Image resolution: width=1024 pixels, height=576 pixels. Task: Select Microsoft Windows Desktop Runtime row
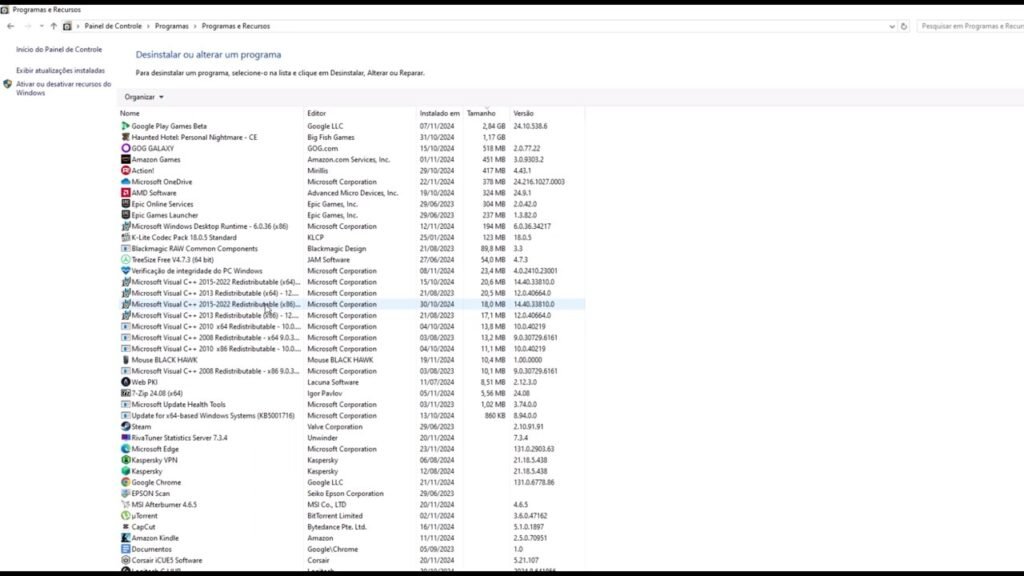click(x=351, y=226)
